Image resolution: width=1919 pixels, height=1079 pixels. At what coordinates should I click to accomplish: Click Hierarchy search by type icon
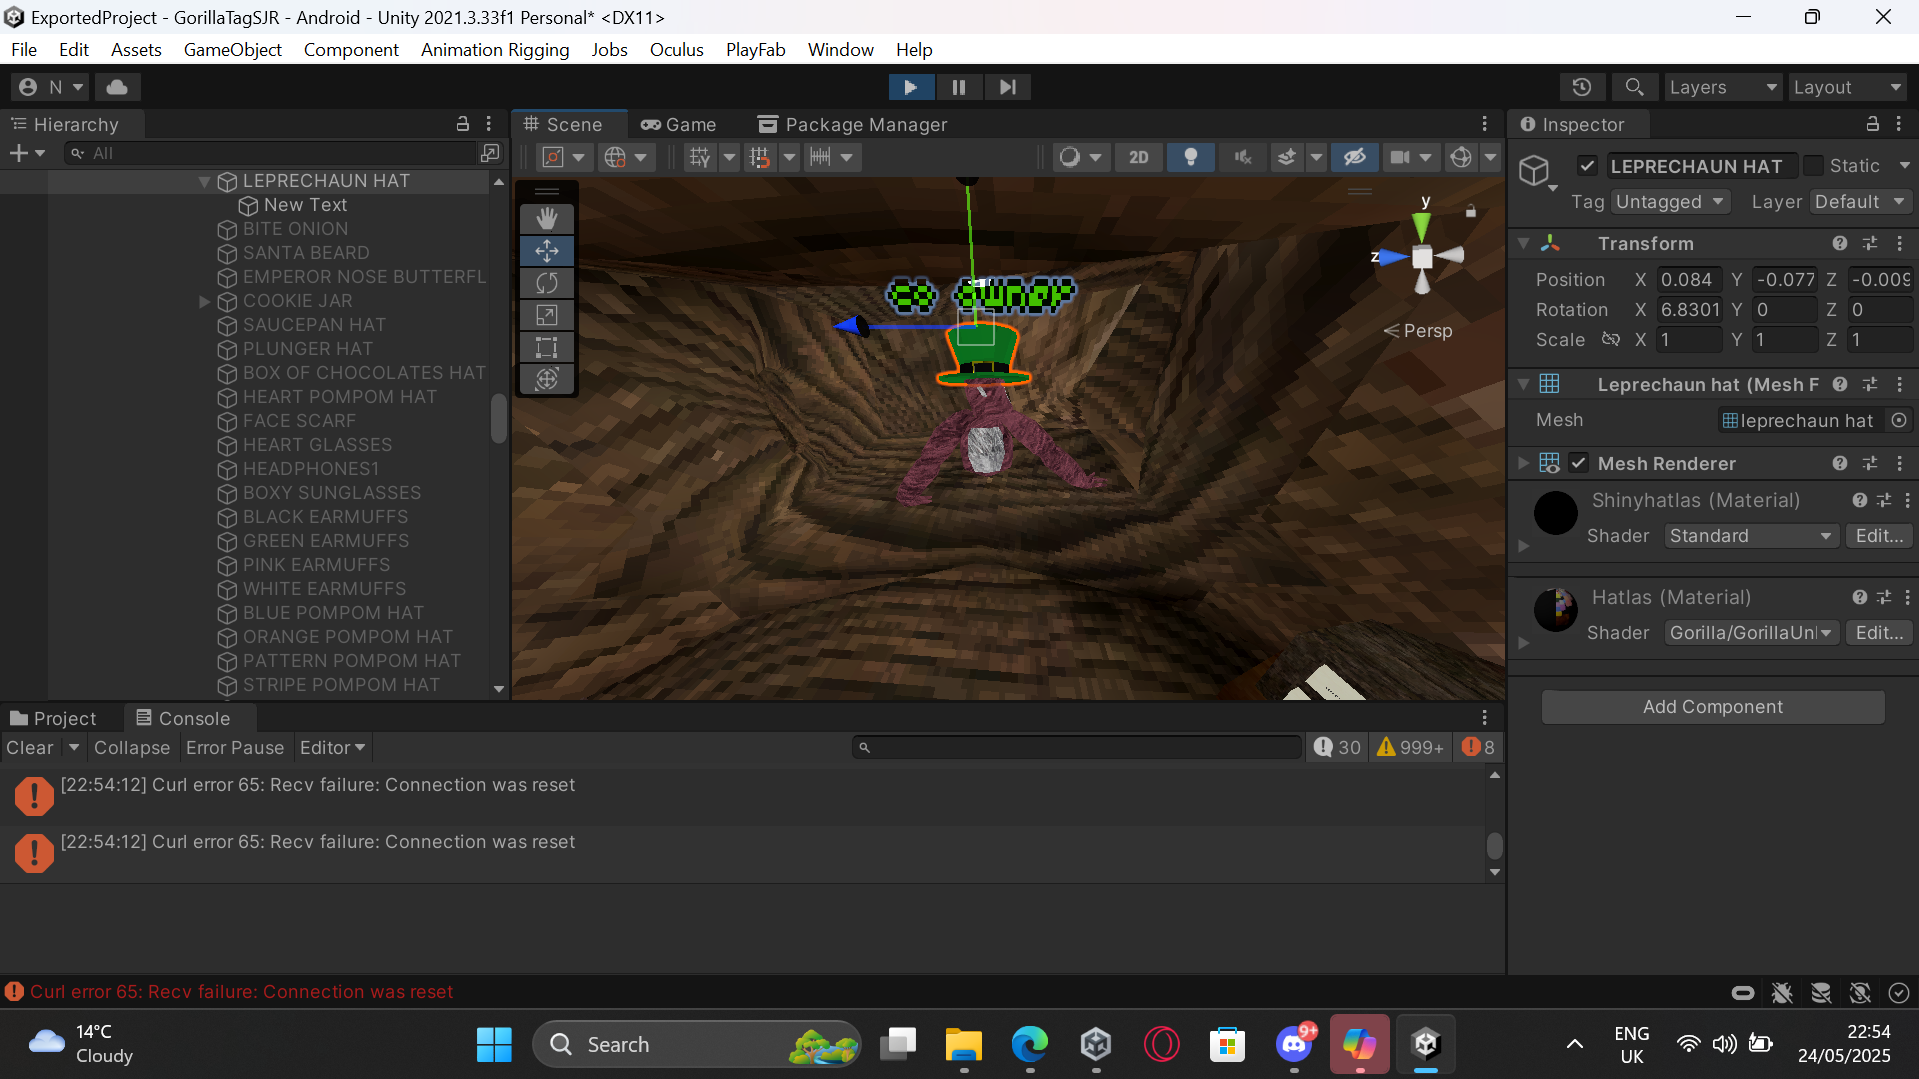point(489,153)
